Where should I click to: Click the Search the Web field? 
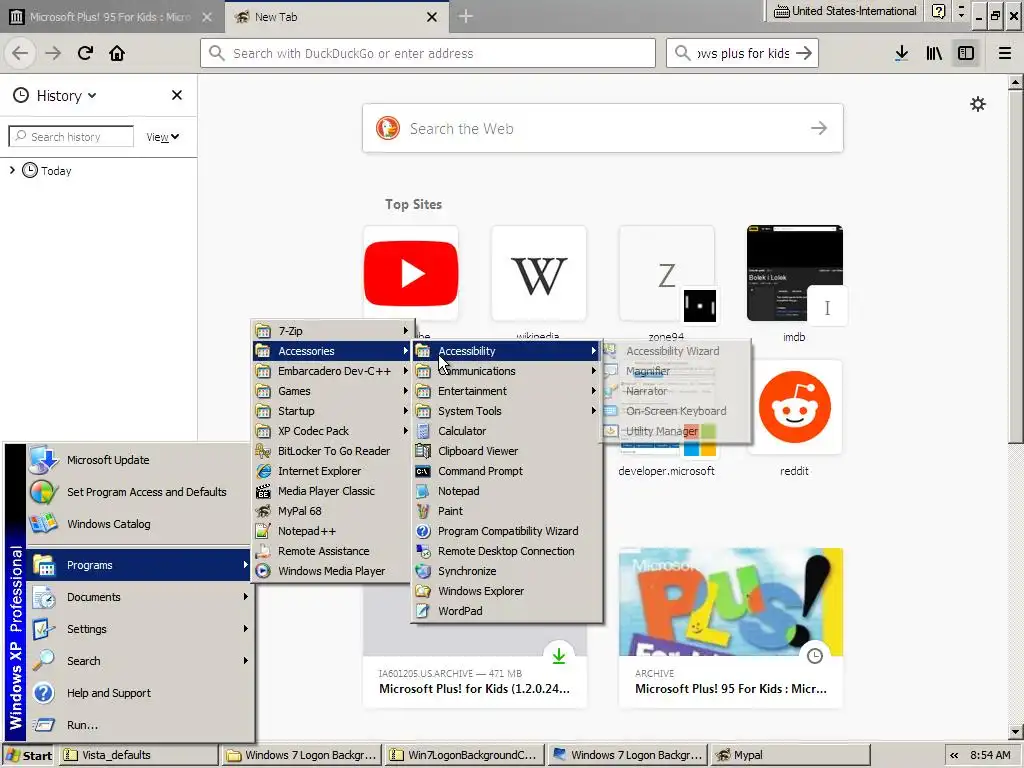603,128
